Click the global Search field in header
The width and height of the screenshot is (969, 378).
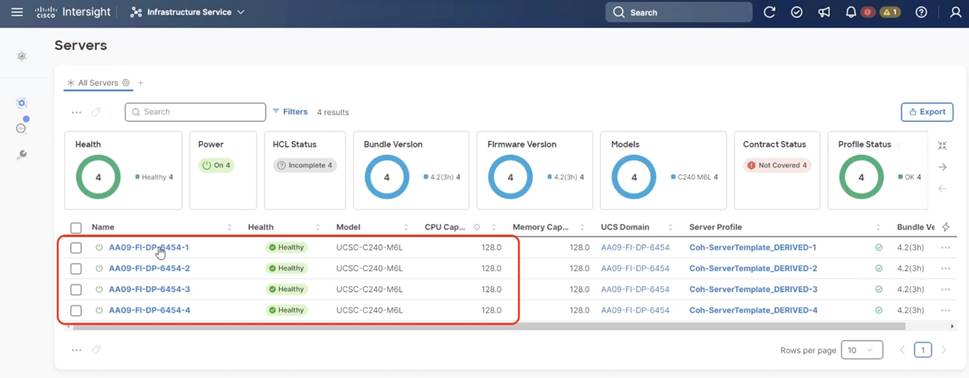(679, 12)
